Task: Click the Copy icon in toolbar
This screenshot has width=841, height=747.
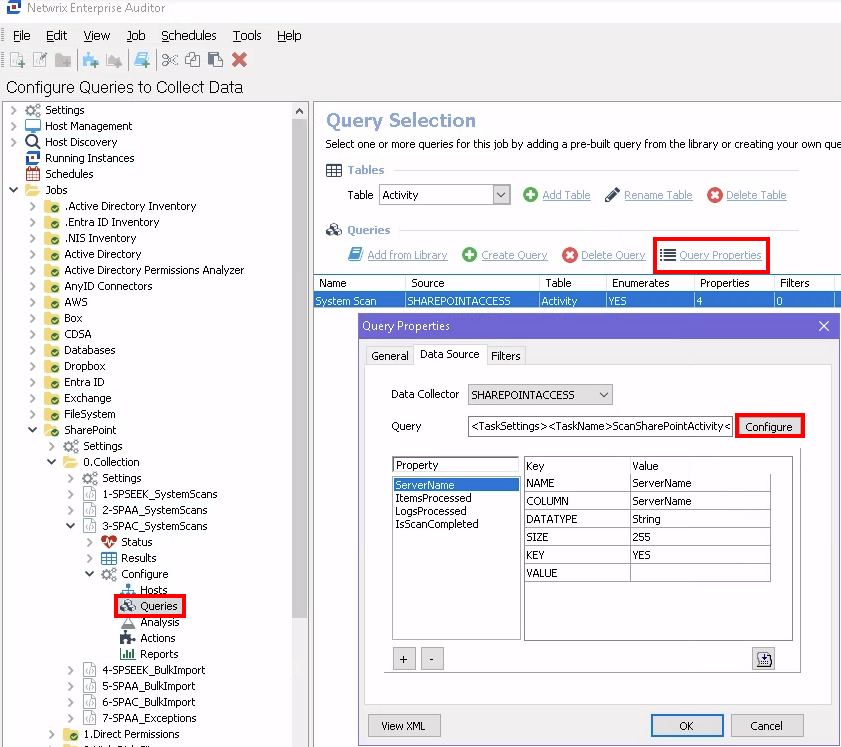Action: click(193, 60)
